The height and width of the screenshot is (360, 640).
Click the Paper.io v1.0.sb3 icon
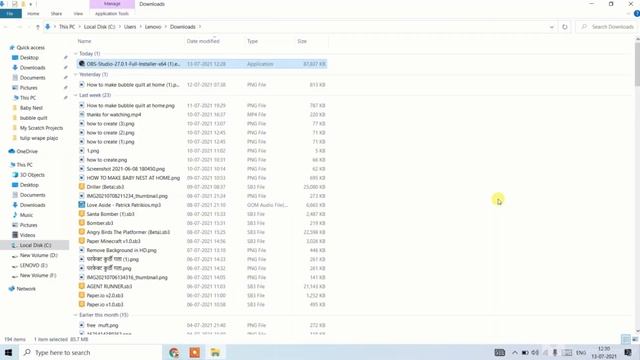coord(82,304)
